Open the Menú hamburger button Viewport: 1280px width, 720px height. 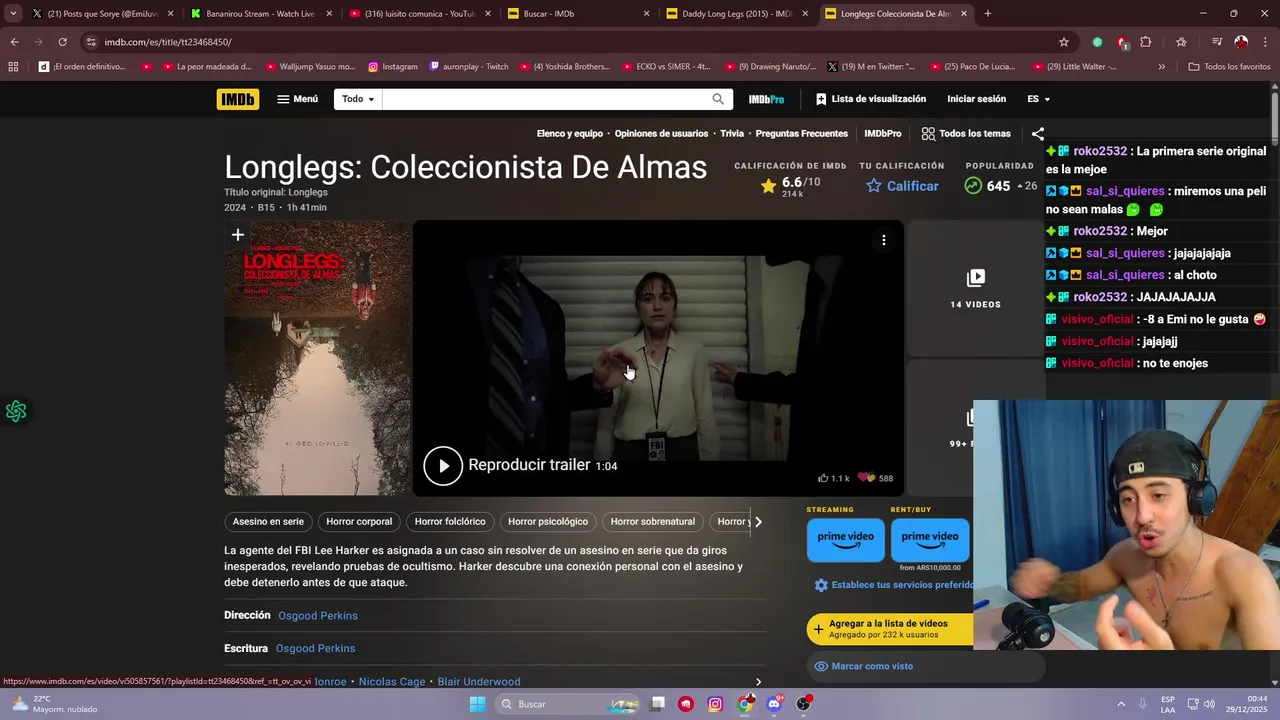point(298,99)
